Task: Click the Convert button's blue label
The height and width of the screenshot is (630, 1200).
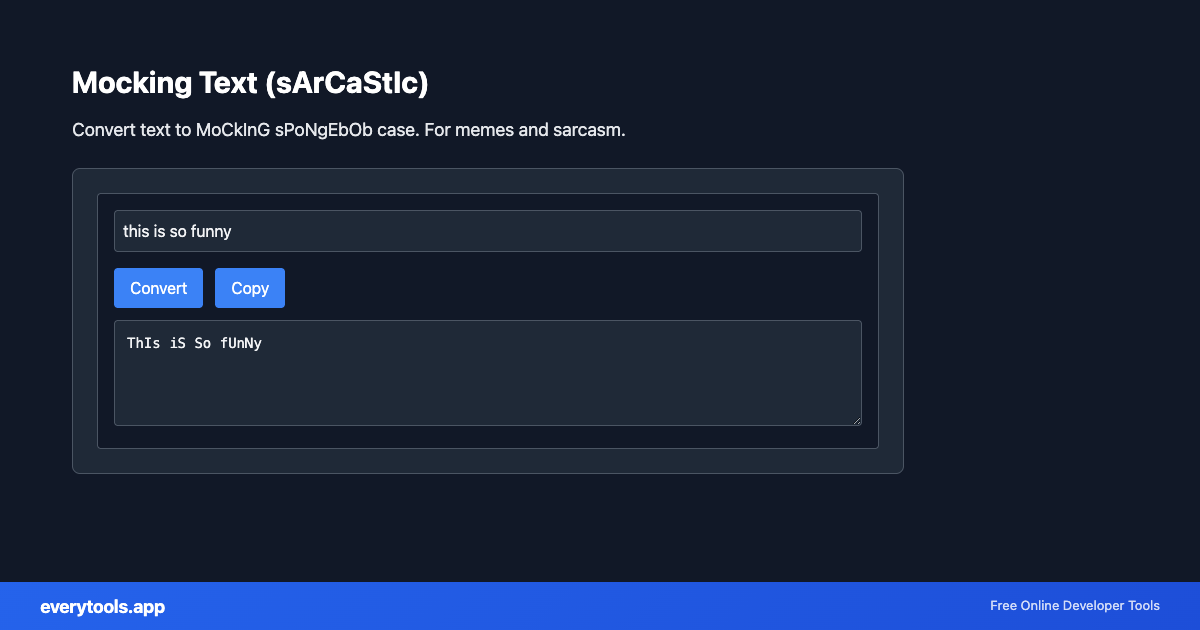Action: point(158,287)
